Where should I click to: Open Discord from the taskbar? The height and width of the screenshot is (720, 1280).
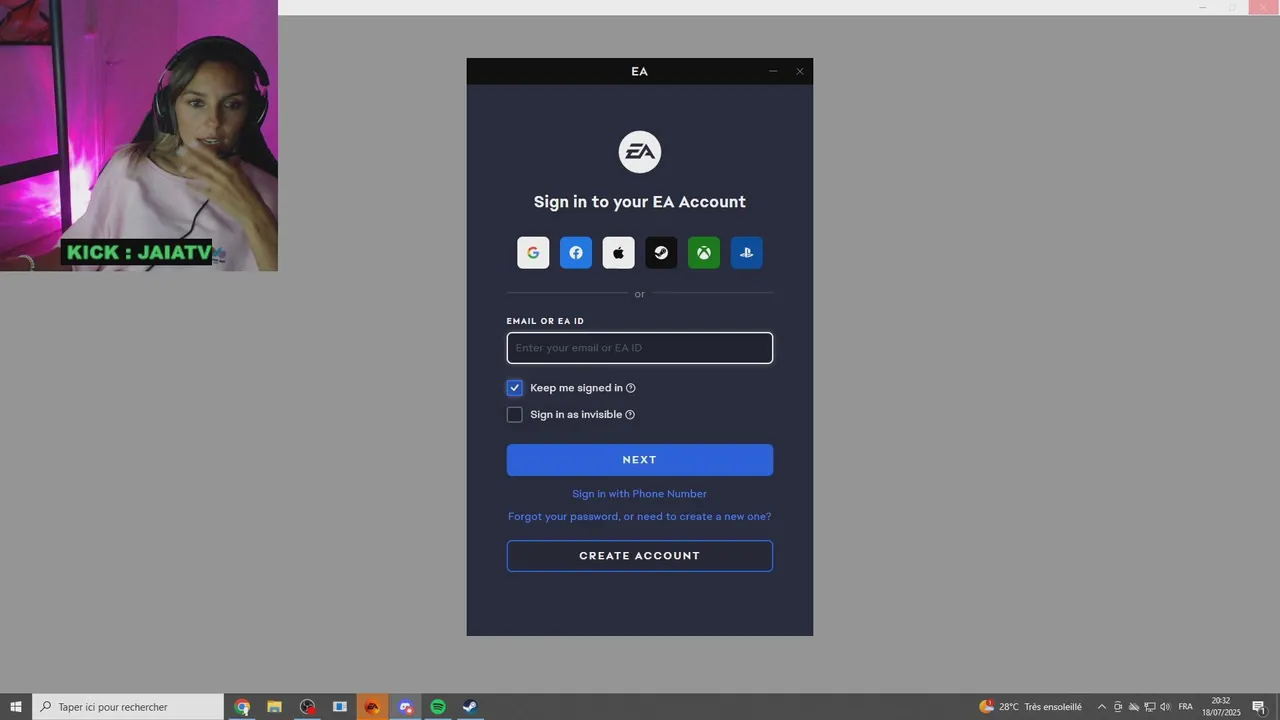click(x=405, y=707)
